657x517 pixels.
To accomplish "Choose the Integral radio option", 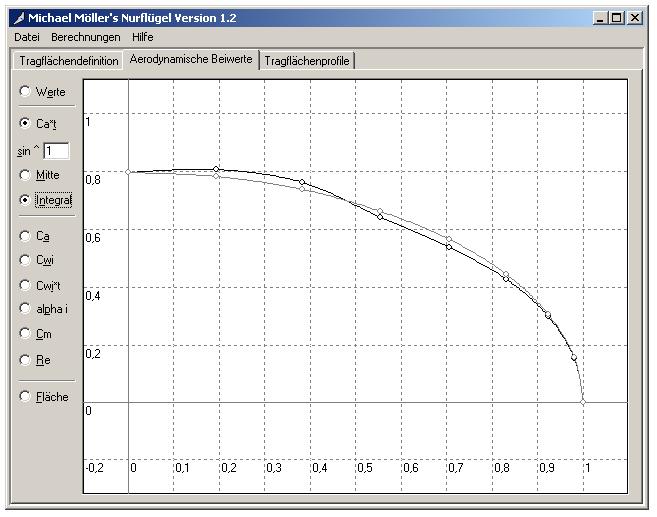I will tap(25, 200).
